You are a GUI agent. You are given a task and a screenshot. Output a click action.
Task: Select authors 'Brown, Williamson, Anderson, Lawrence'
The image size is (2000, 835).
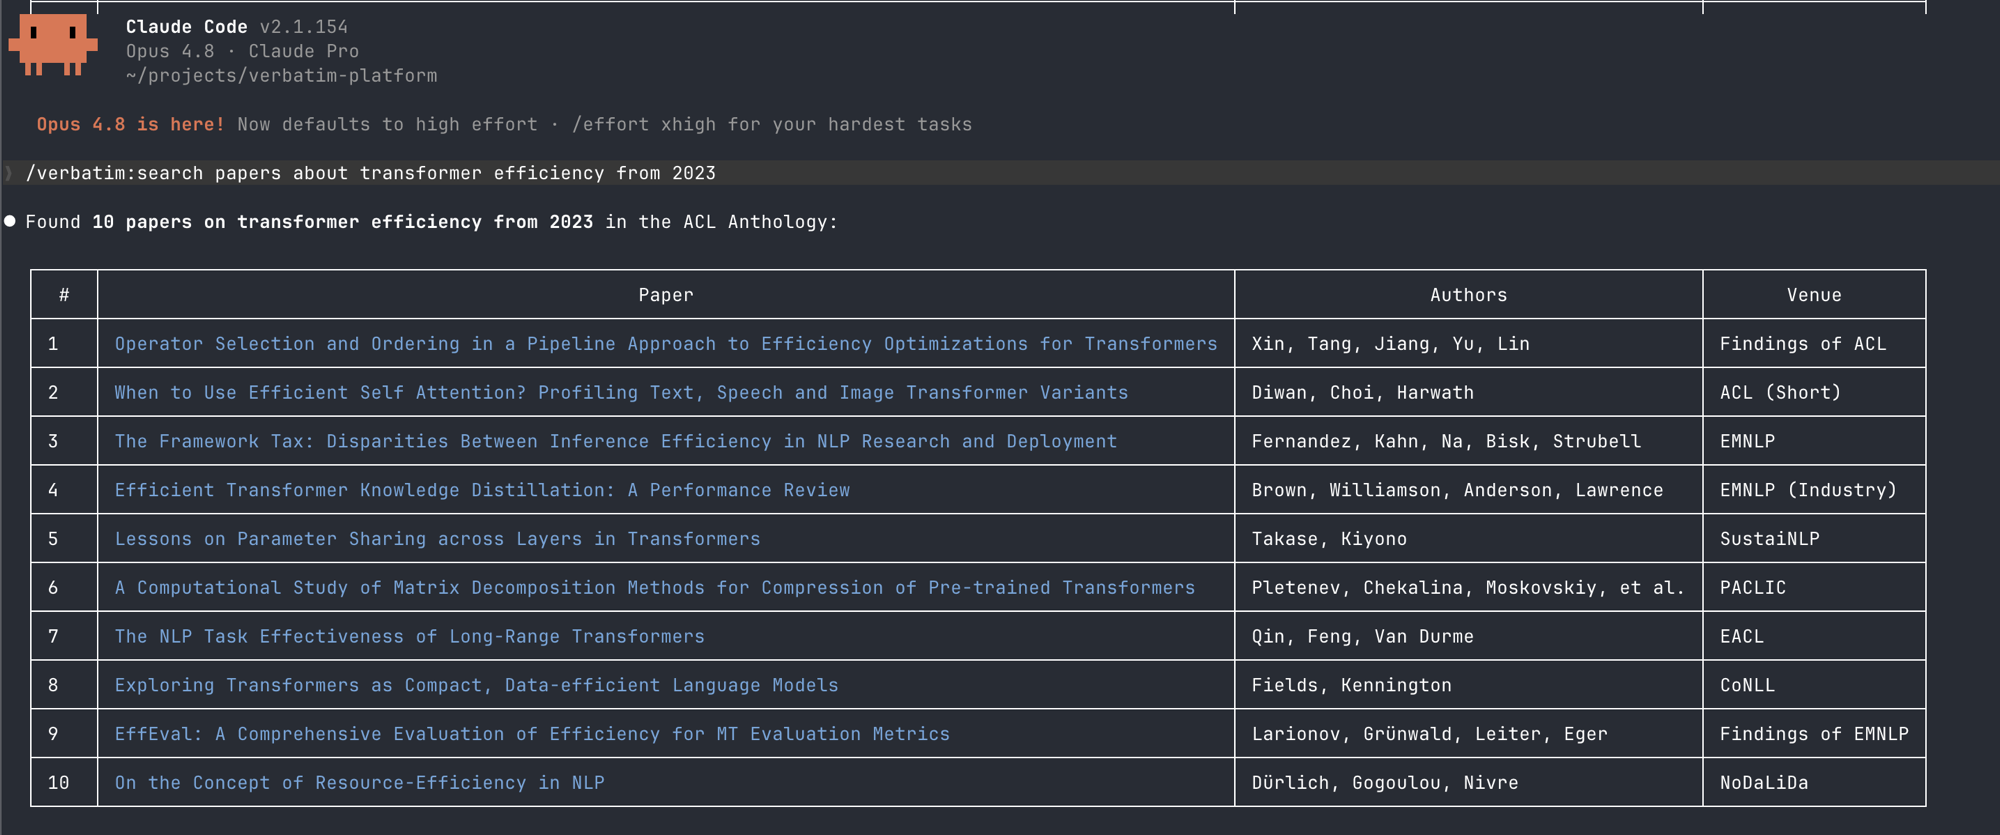1457,490
